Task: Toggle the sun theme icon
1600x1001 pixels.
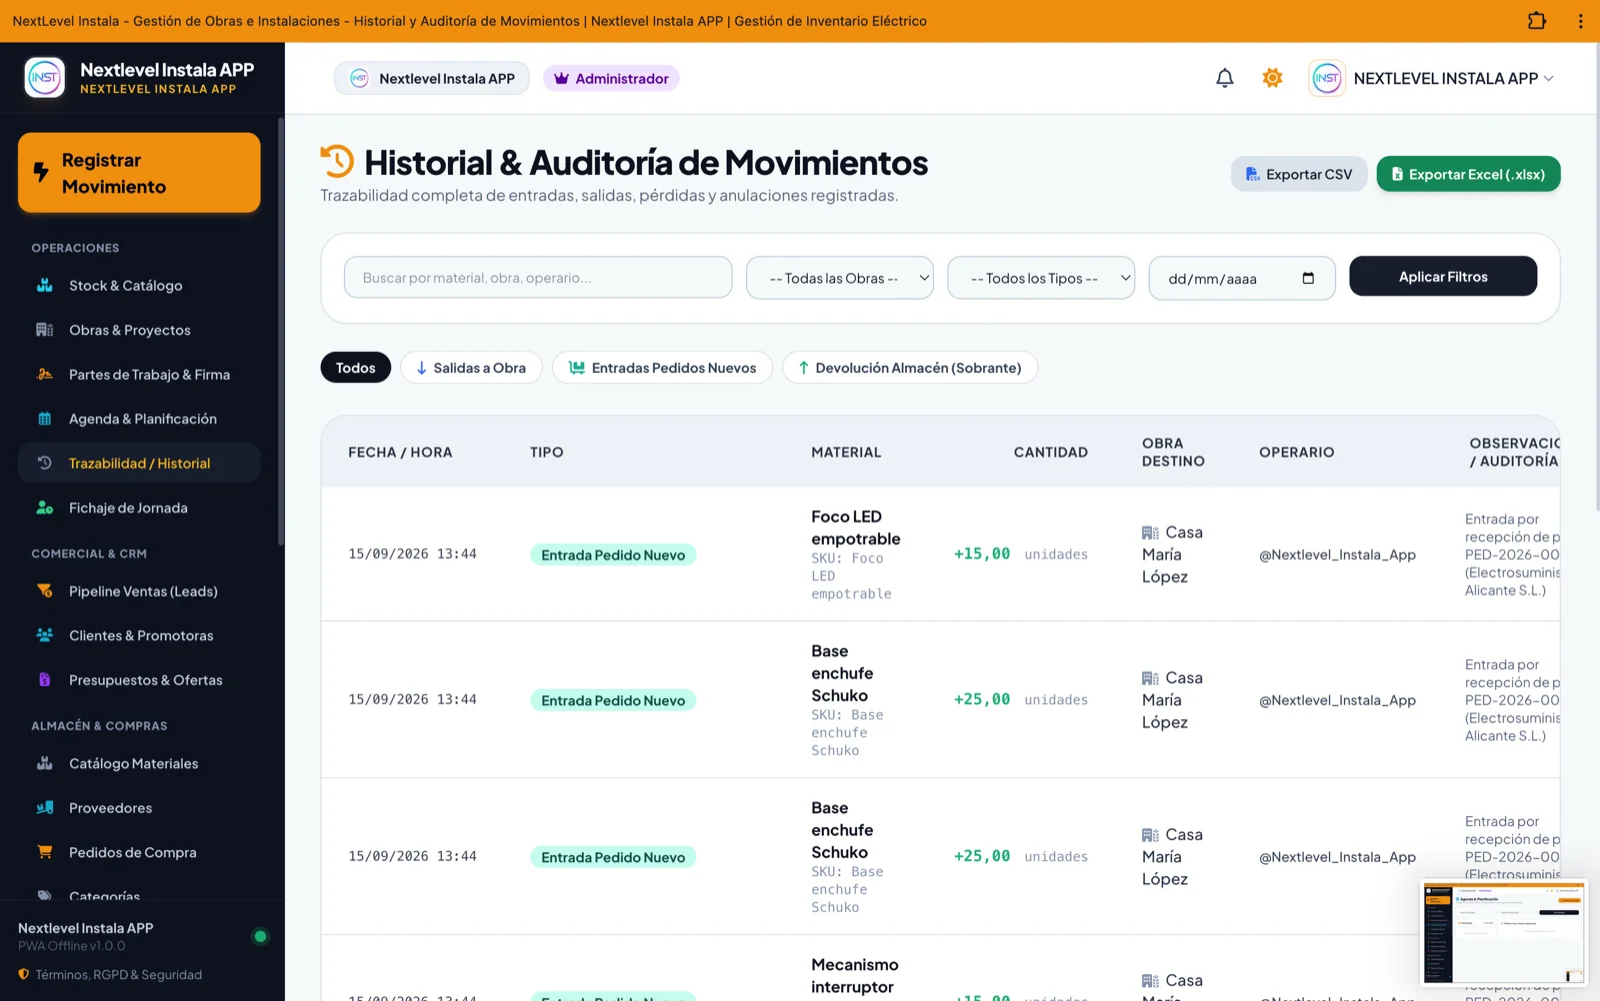Action: coord(1272,78)
